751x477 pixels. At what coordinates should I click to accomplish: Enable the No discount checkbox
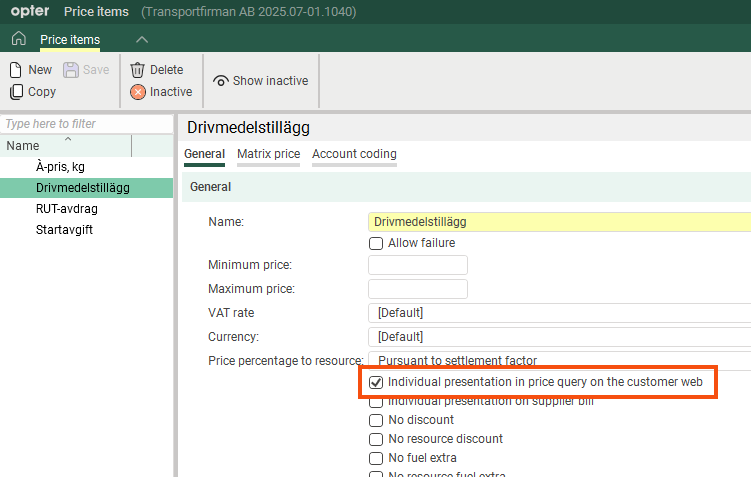click(x=376, y=420)
